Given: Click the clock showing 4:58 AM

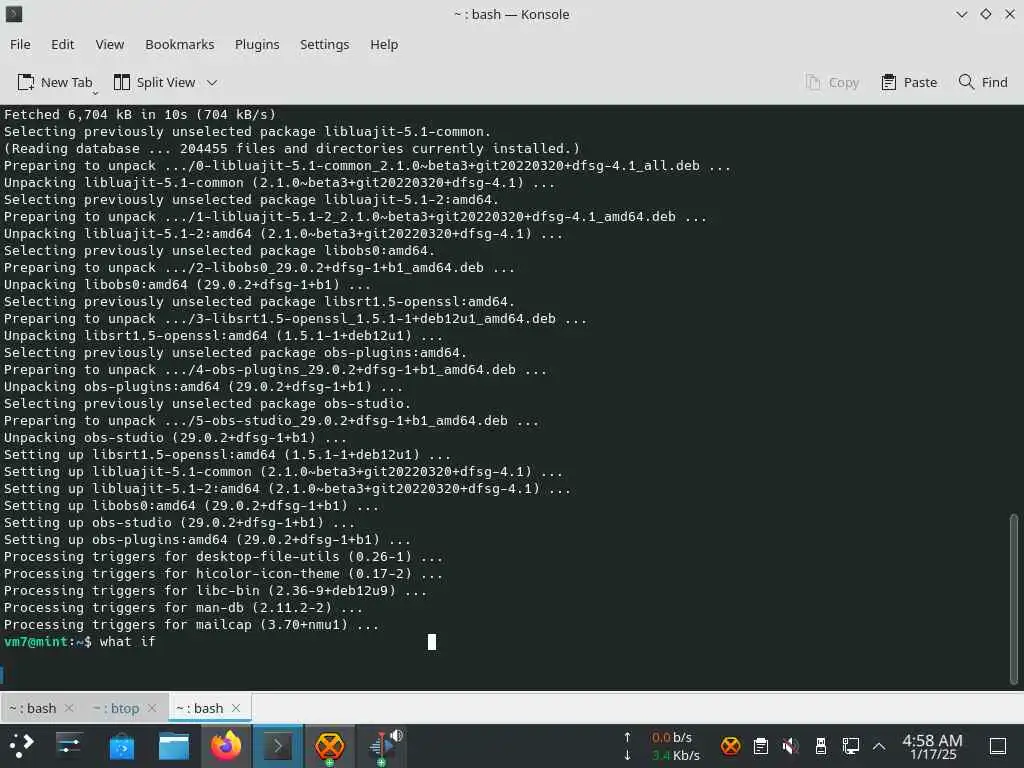Looking at the screenshot, I should [x=933, y=746].
